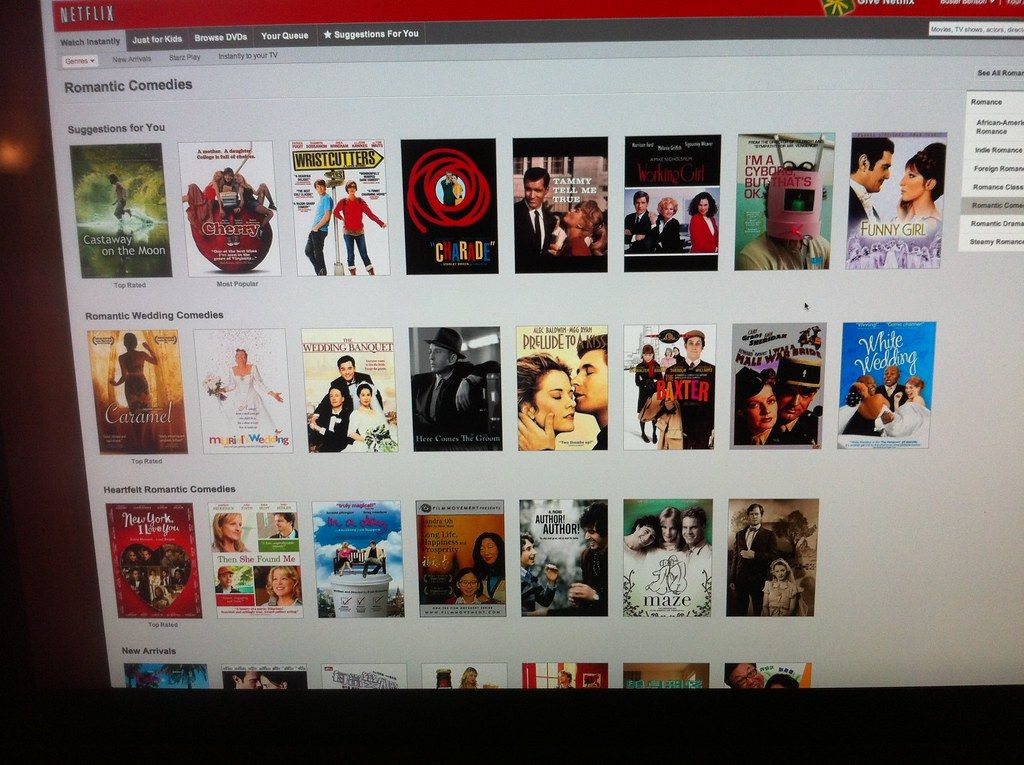This screenshot has height=765, width=1024.
Task: Click the Suggestions for You row heading
Action: (116, 128)
